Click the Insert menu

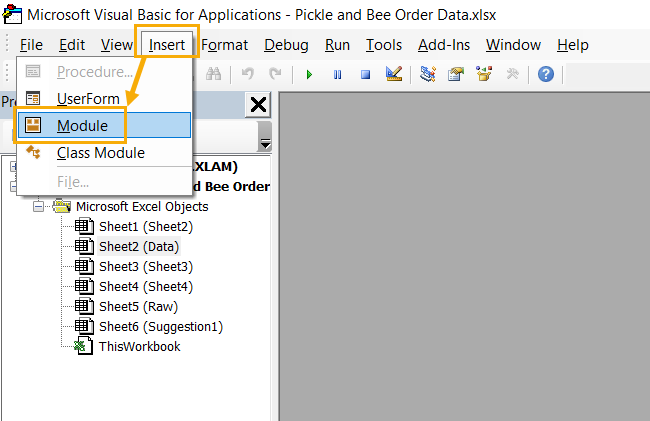pos(167,45)
